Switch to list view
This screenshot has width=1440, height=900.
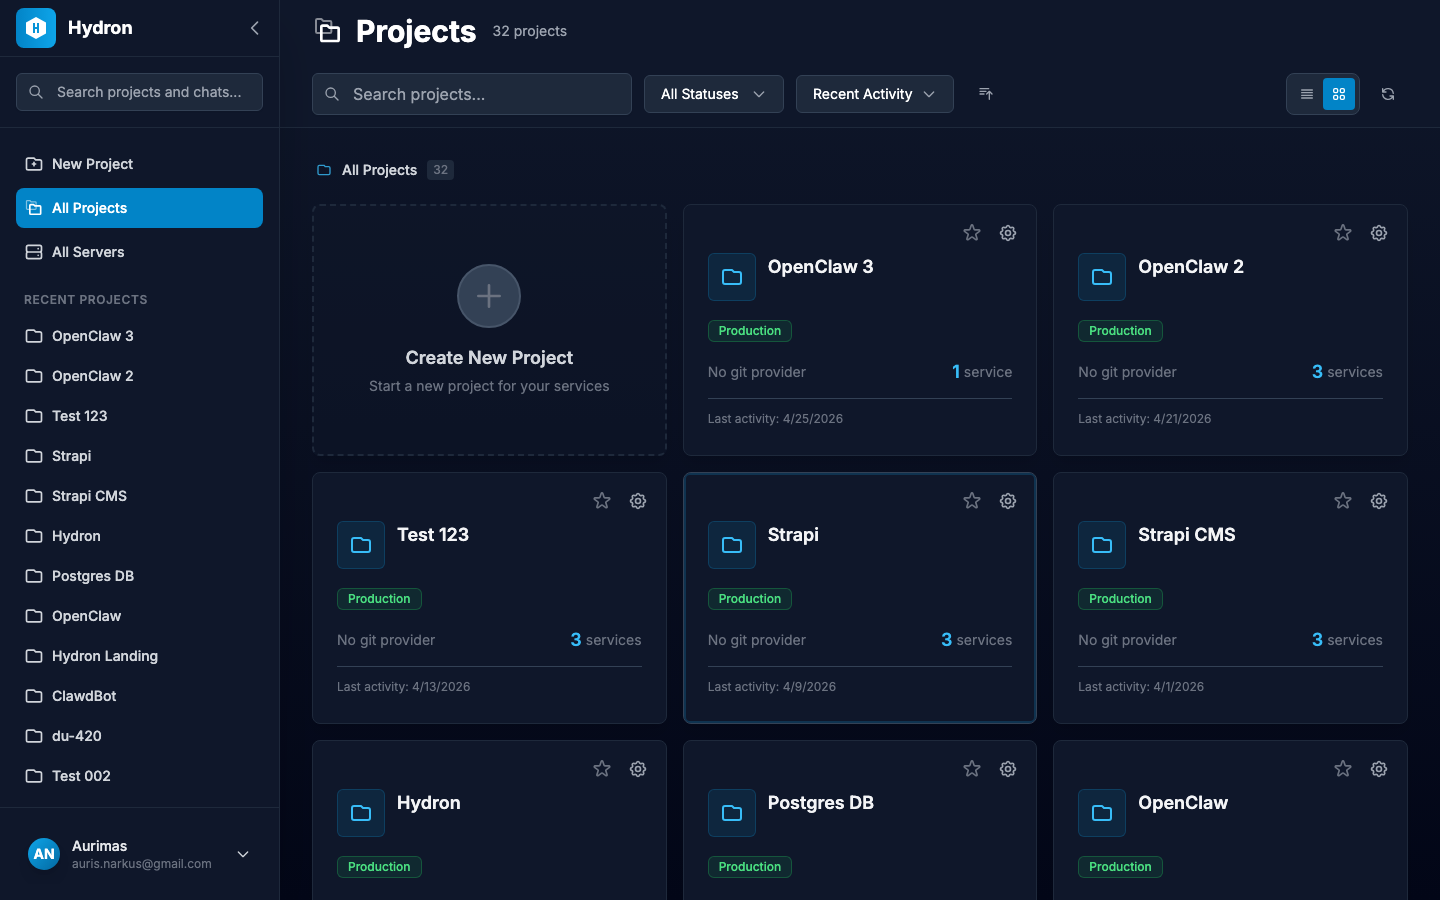click(x=1307, y=94)
